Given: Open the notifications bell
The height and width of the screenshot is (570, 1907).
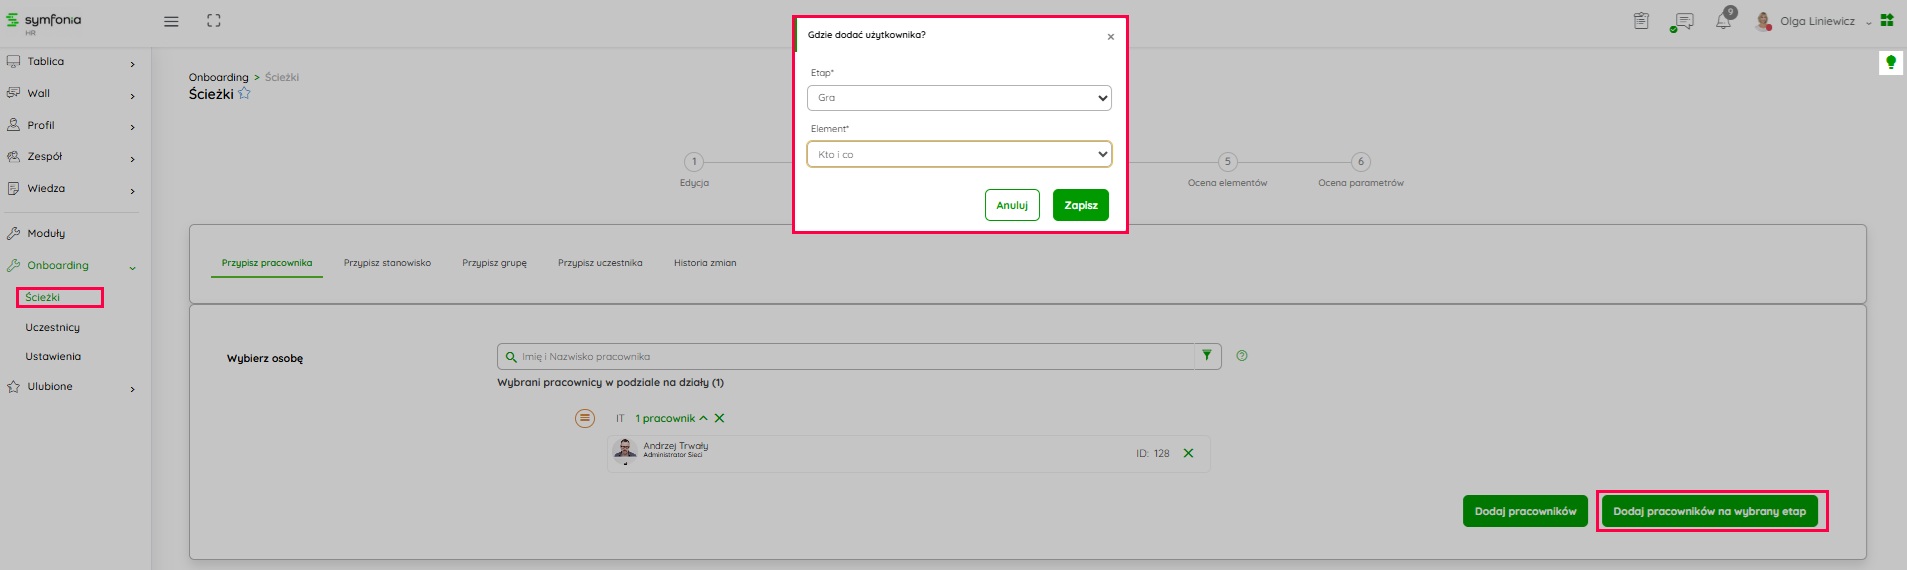Looking at the screenshot, I should point(1723,21).
